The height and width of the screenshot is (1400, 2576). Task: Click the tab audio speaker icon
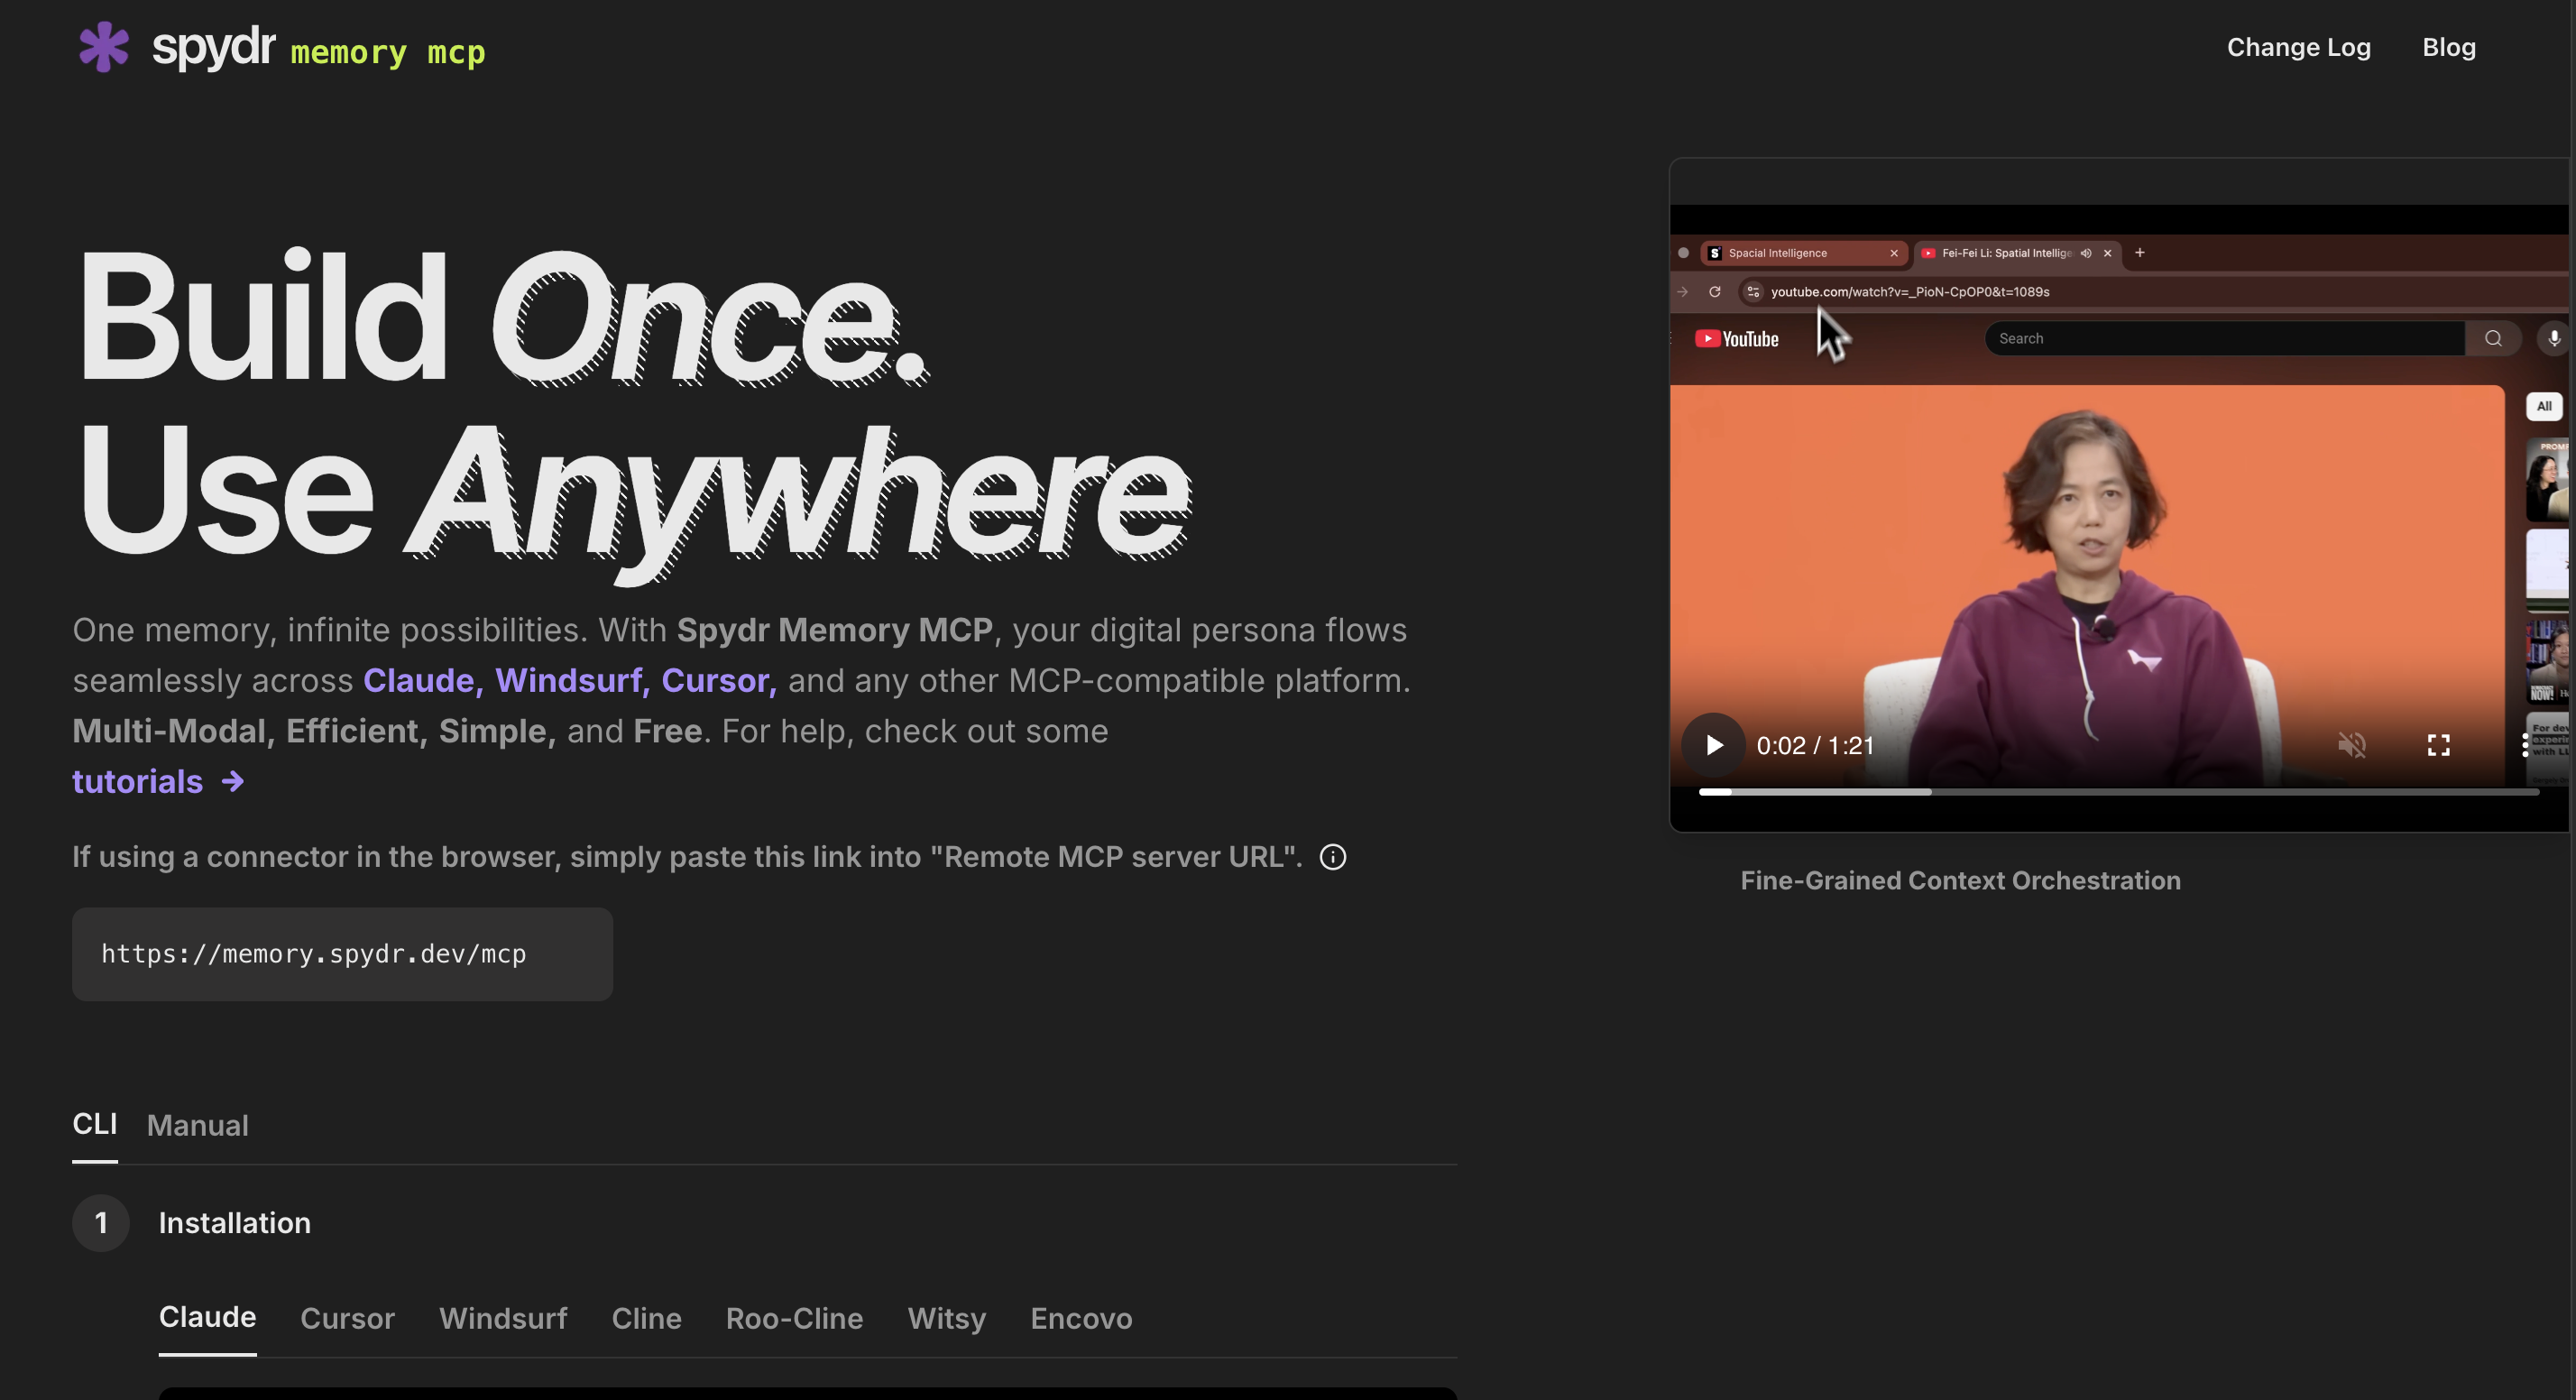pyautogui.click(x=2086, y=253)
